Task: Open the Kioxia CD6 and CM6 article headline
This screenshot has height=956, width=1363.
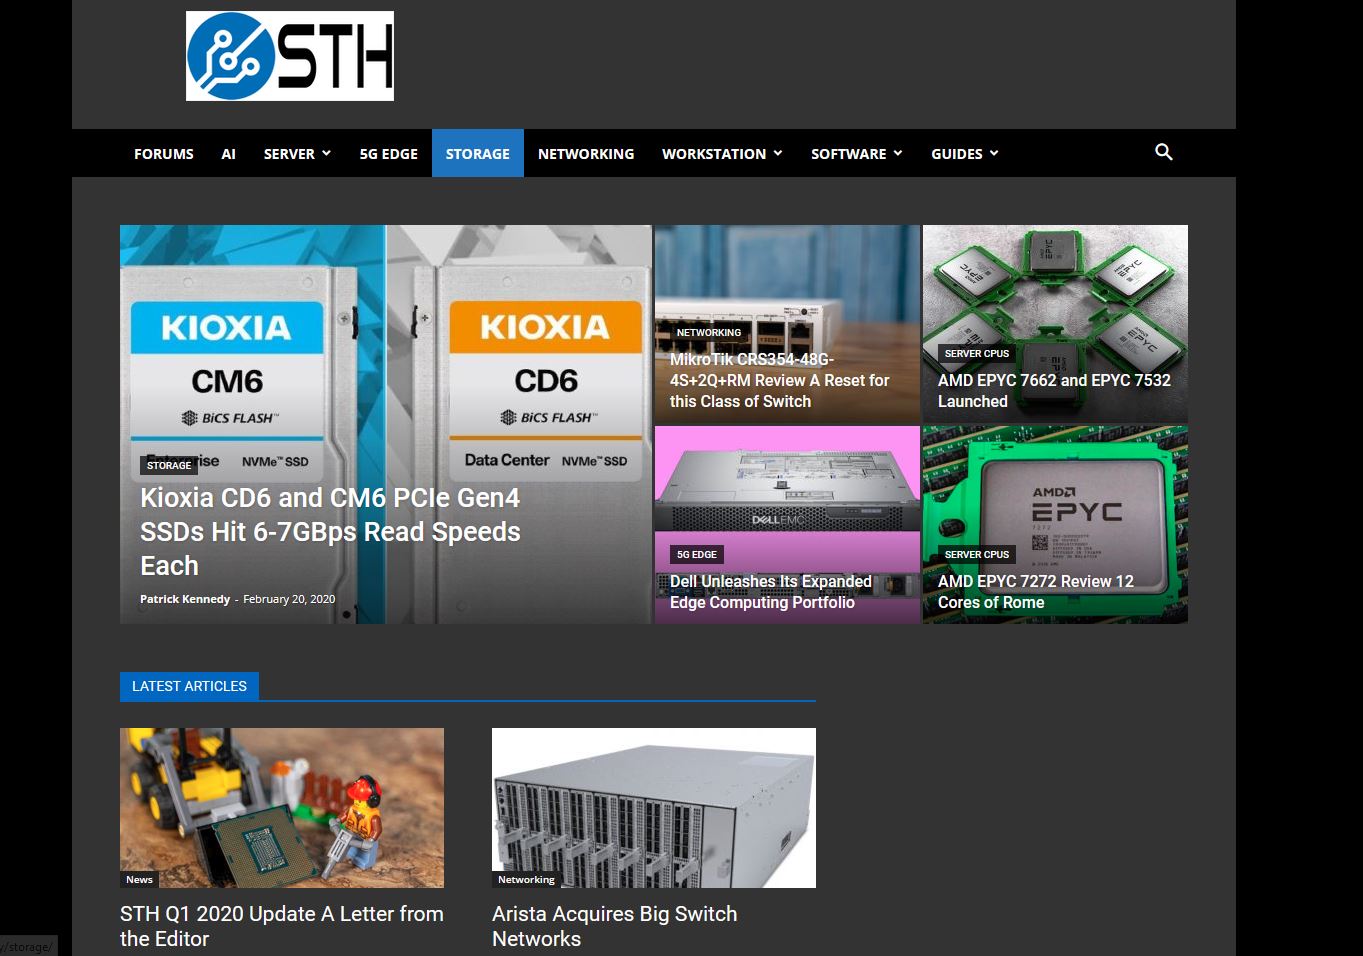Action: click(331, 532)
